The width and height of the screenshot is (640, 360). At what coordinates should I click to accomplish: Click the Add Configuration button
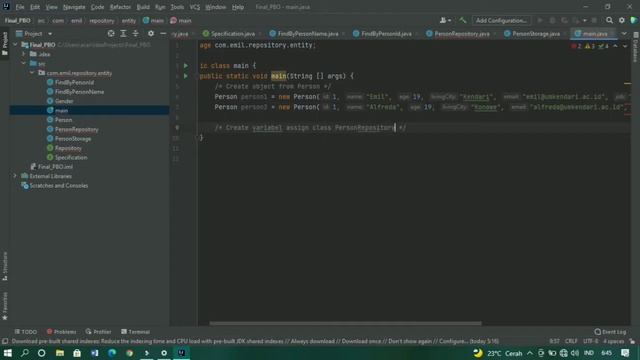(x=501, y=20)
